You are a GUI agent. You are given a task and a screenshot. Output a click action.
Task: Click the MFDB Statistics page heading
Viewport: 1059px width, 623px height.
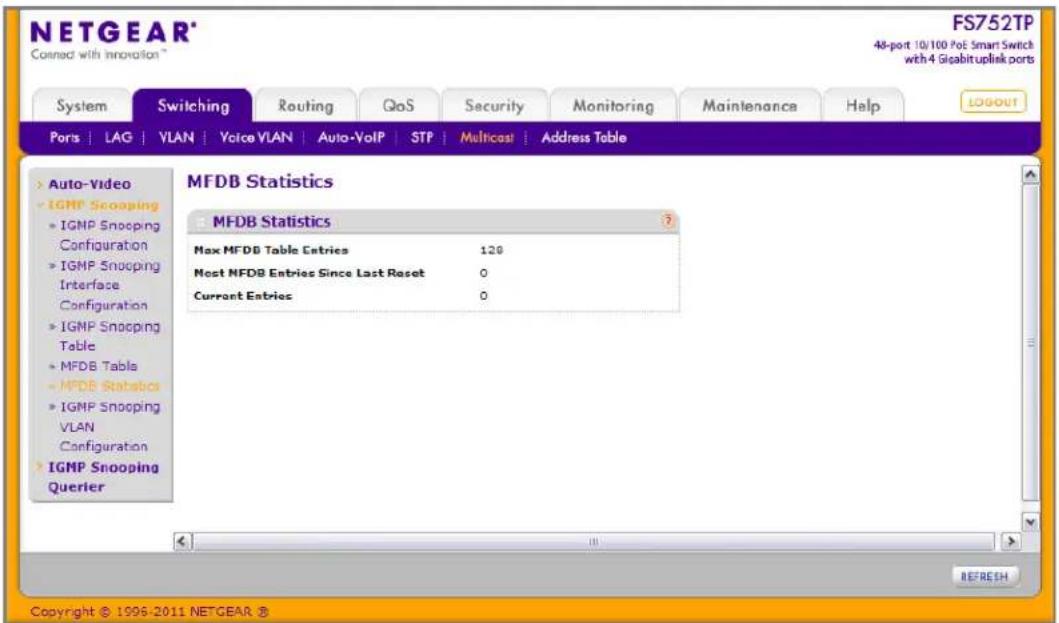point(260,181)
